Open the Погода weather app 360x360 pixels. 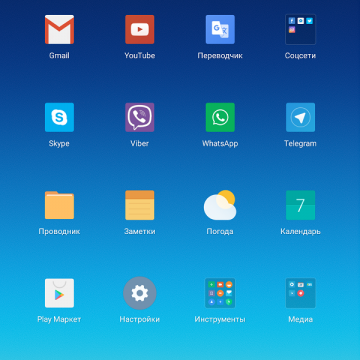220,205
